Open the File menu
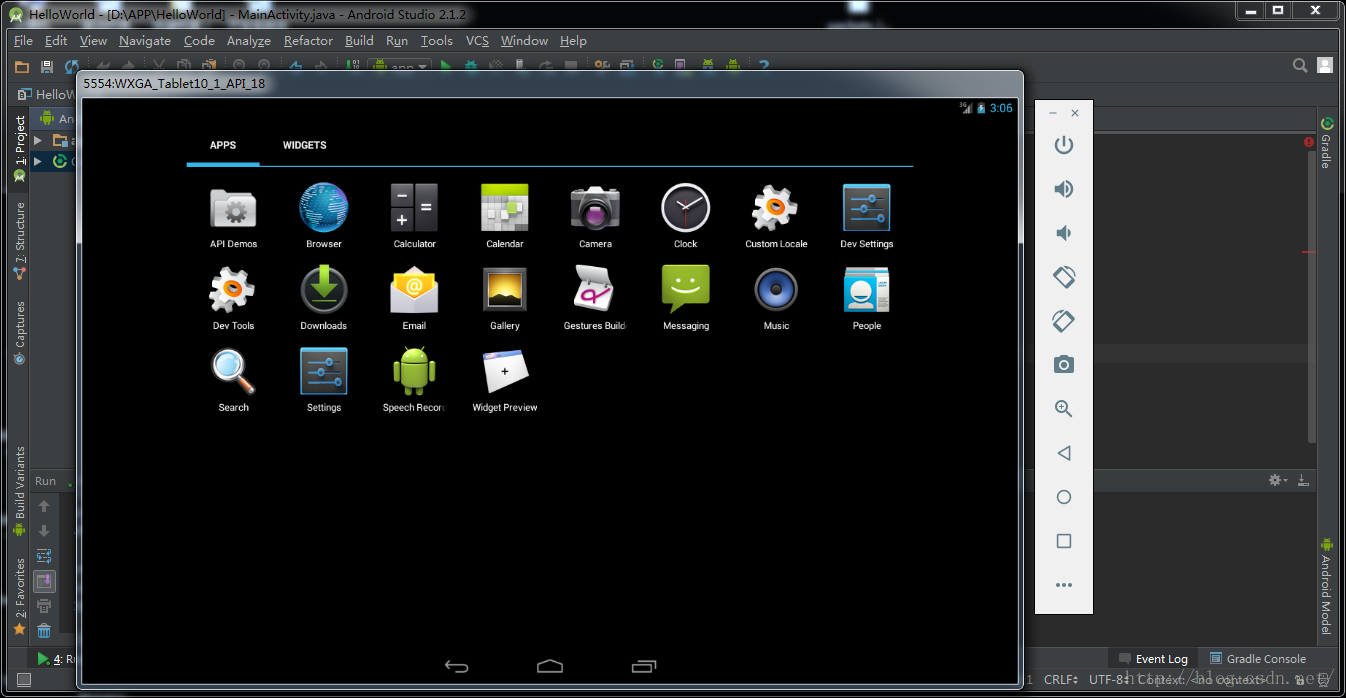This screenshot has height=698, width=1346. point(24,41)
